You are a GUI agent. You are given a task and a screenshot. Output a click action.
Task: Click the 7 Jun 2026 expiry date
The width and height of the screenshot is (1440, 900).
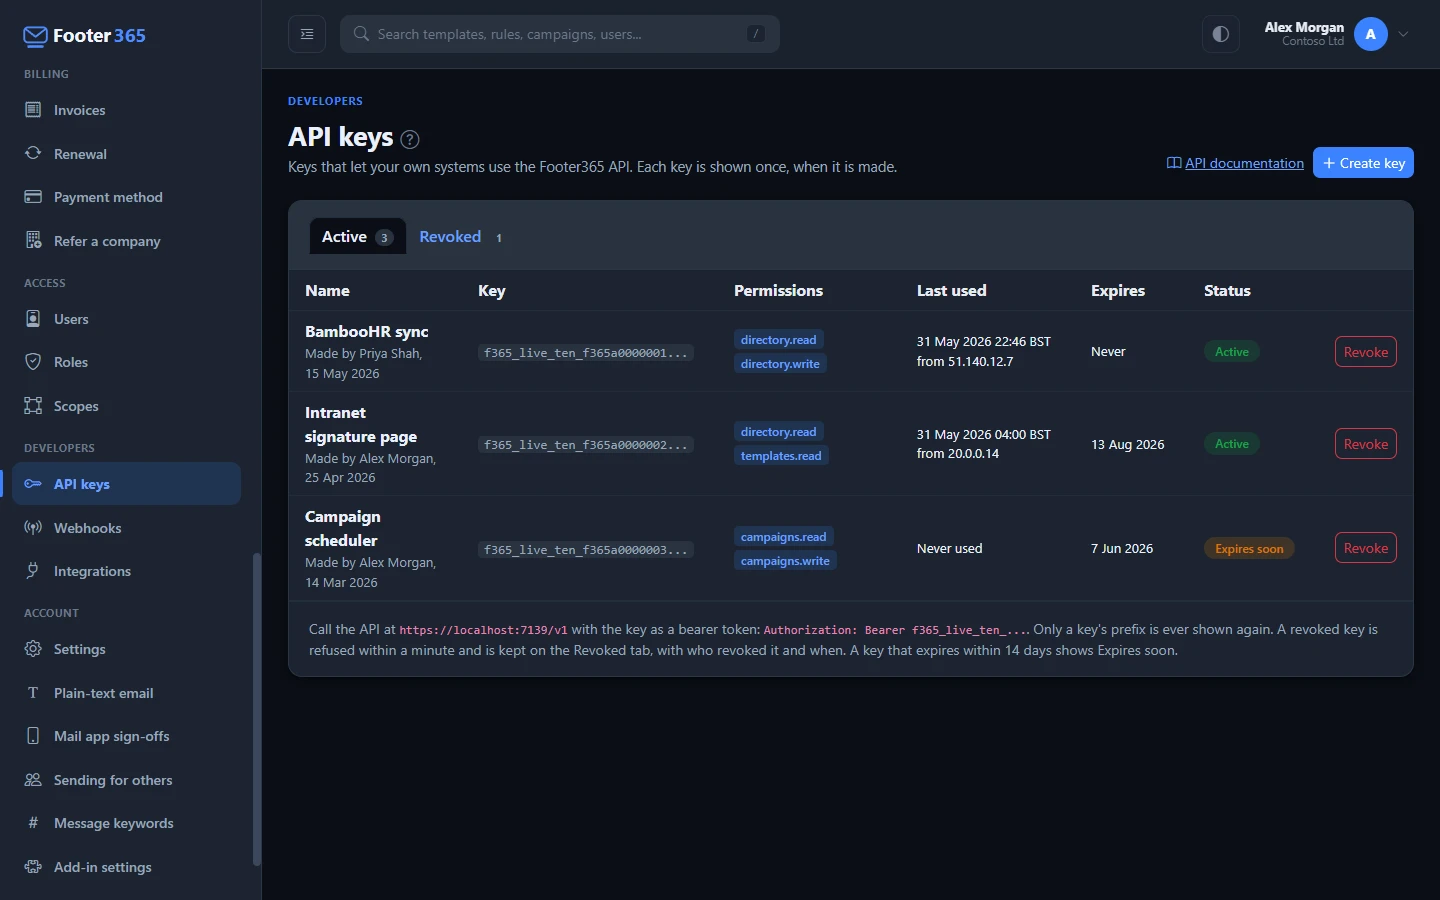tap(1122, 549)
